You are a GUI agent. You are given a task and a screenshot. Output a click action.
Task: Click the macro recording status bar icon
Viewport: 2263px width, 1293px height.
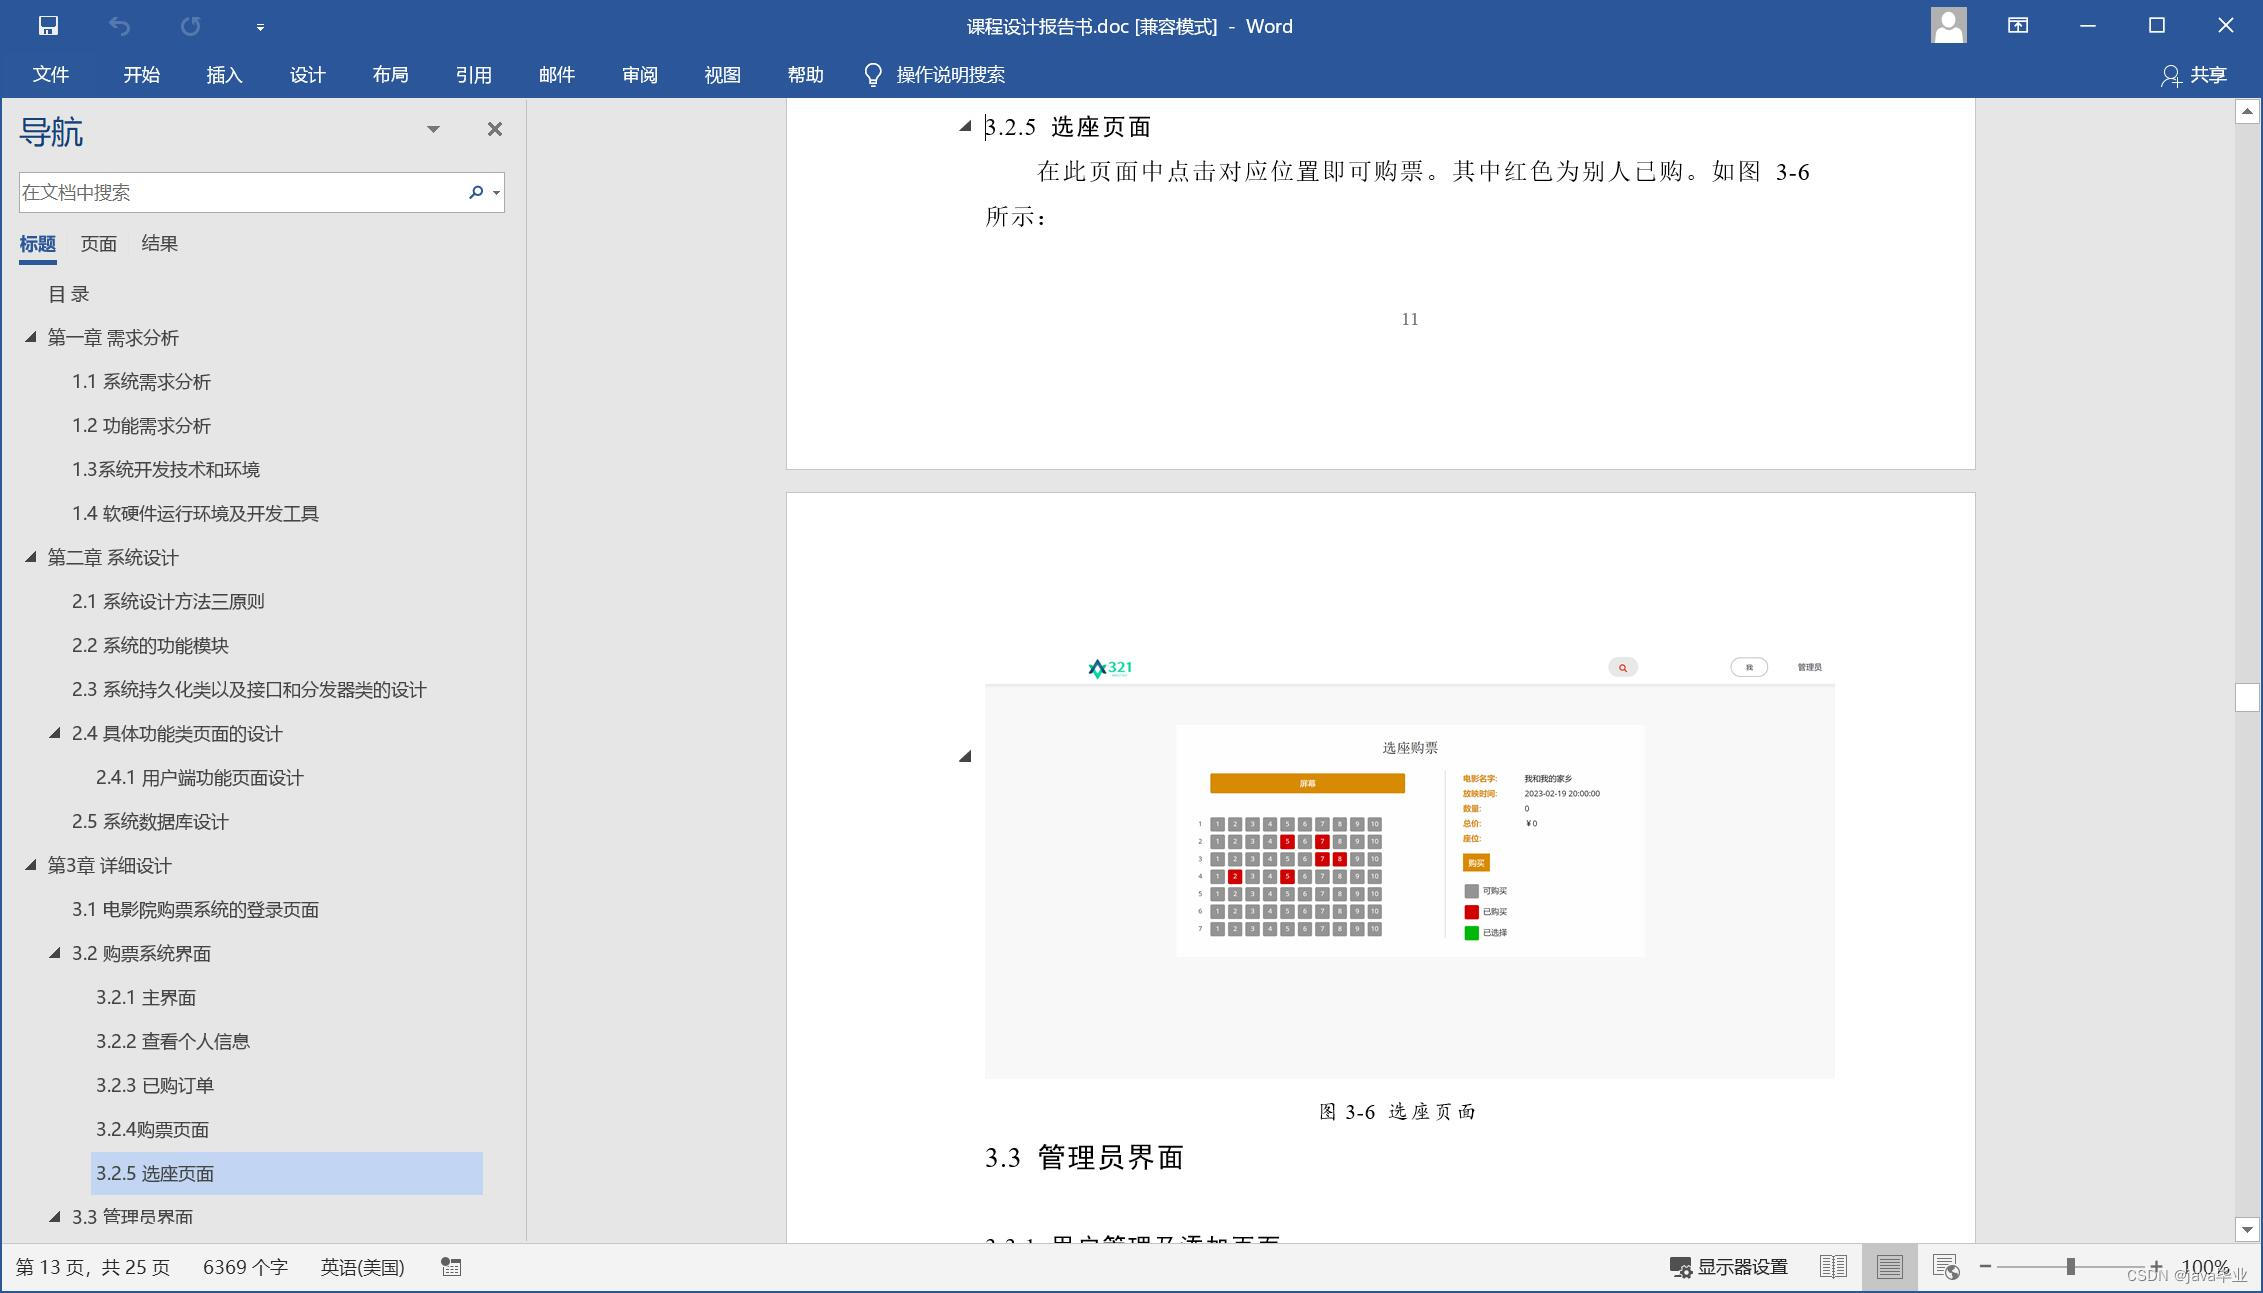pos(451,1268)
